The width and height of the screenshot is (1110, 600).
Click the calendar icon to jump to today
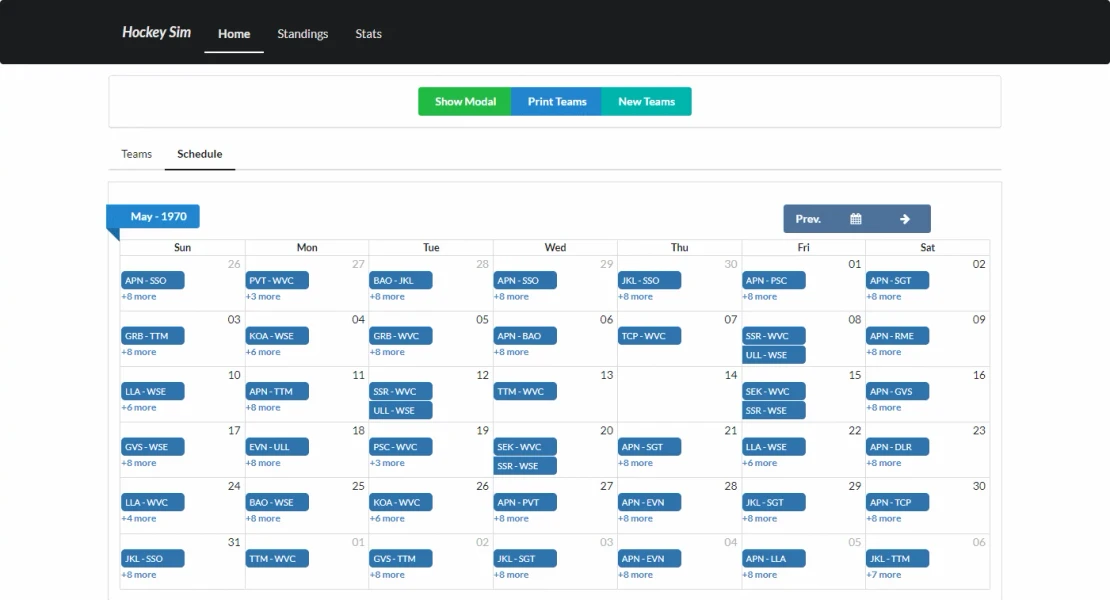[856, 219]
